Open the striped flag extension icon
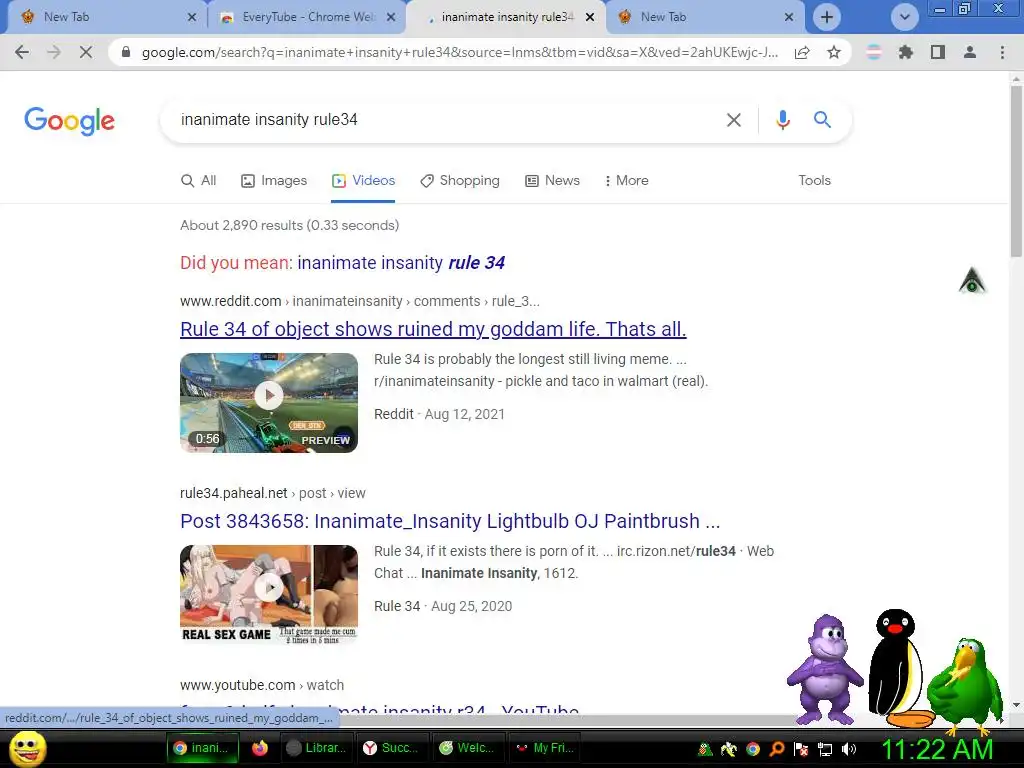This screenshot has width=1024, height=768. (x=873, y=52)
